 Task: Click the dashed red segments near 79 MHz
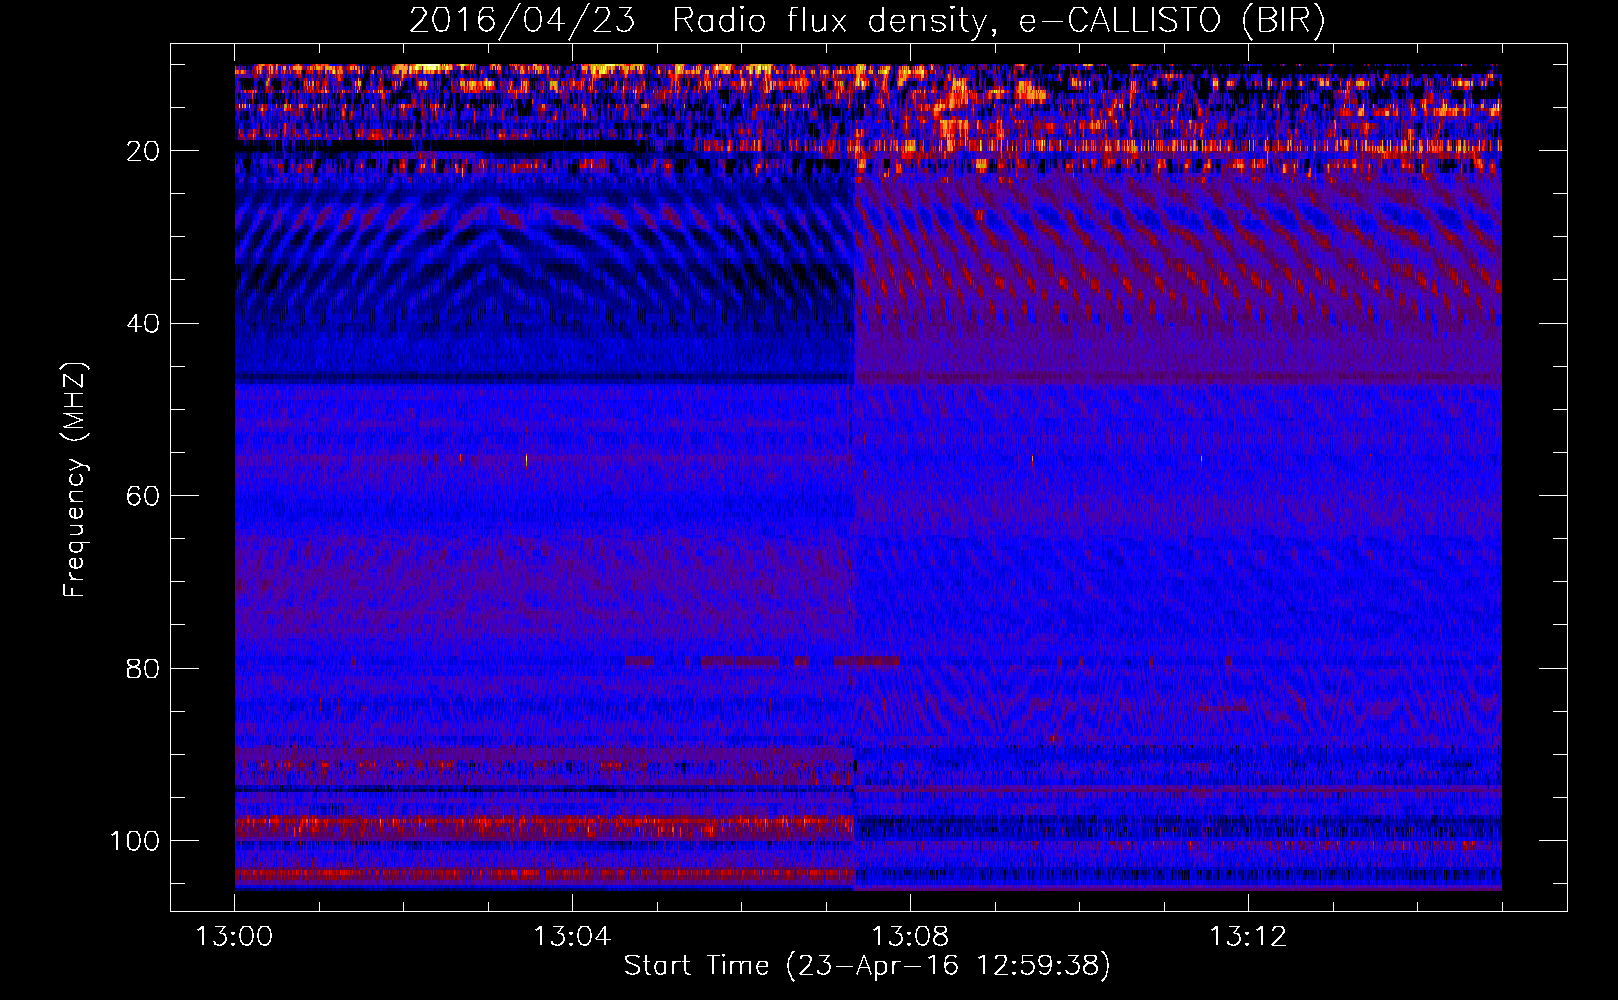coord(762,661)
